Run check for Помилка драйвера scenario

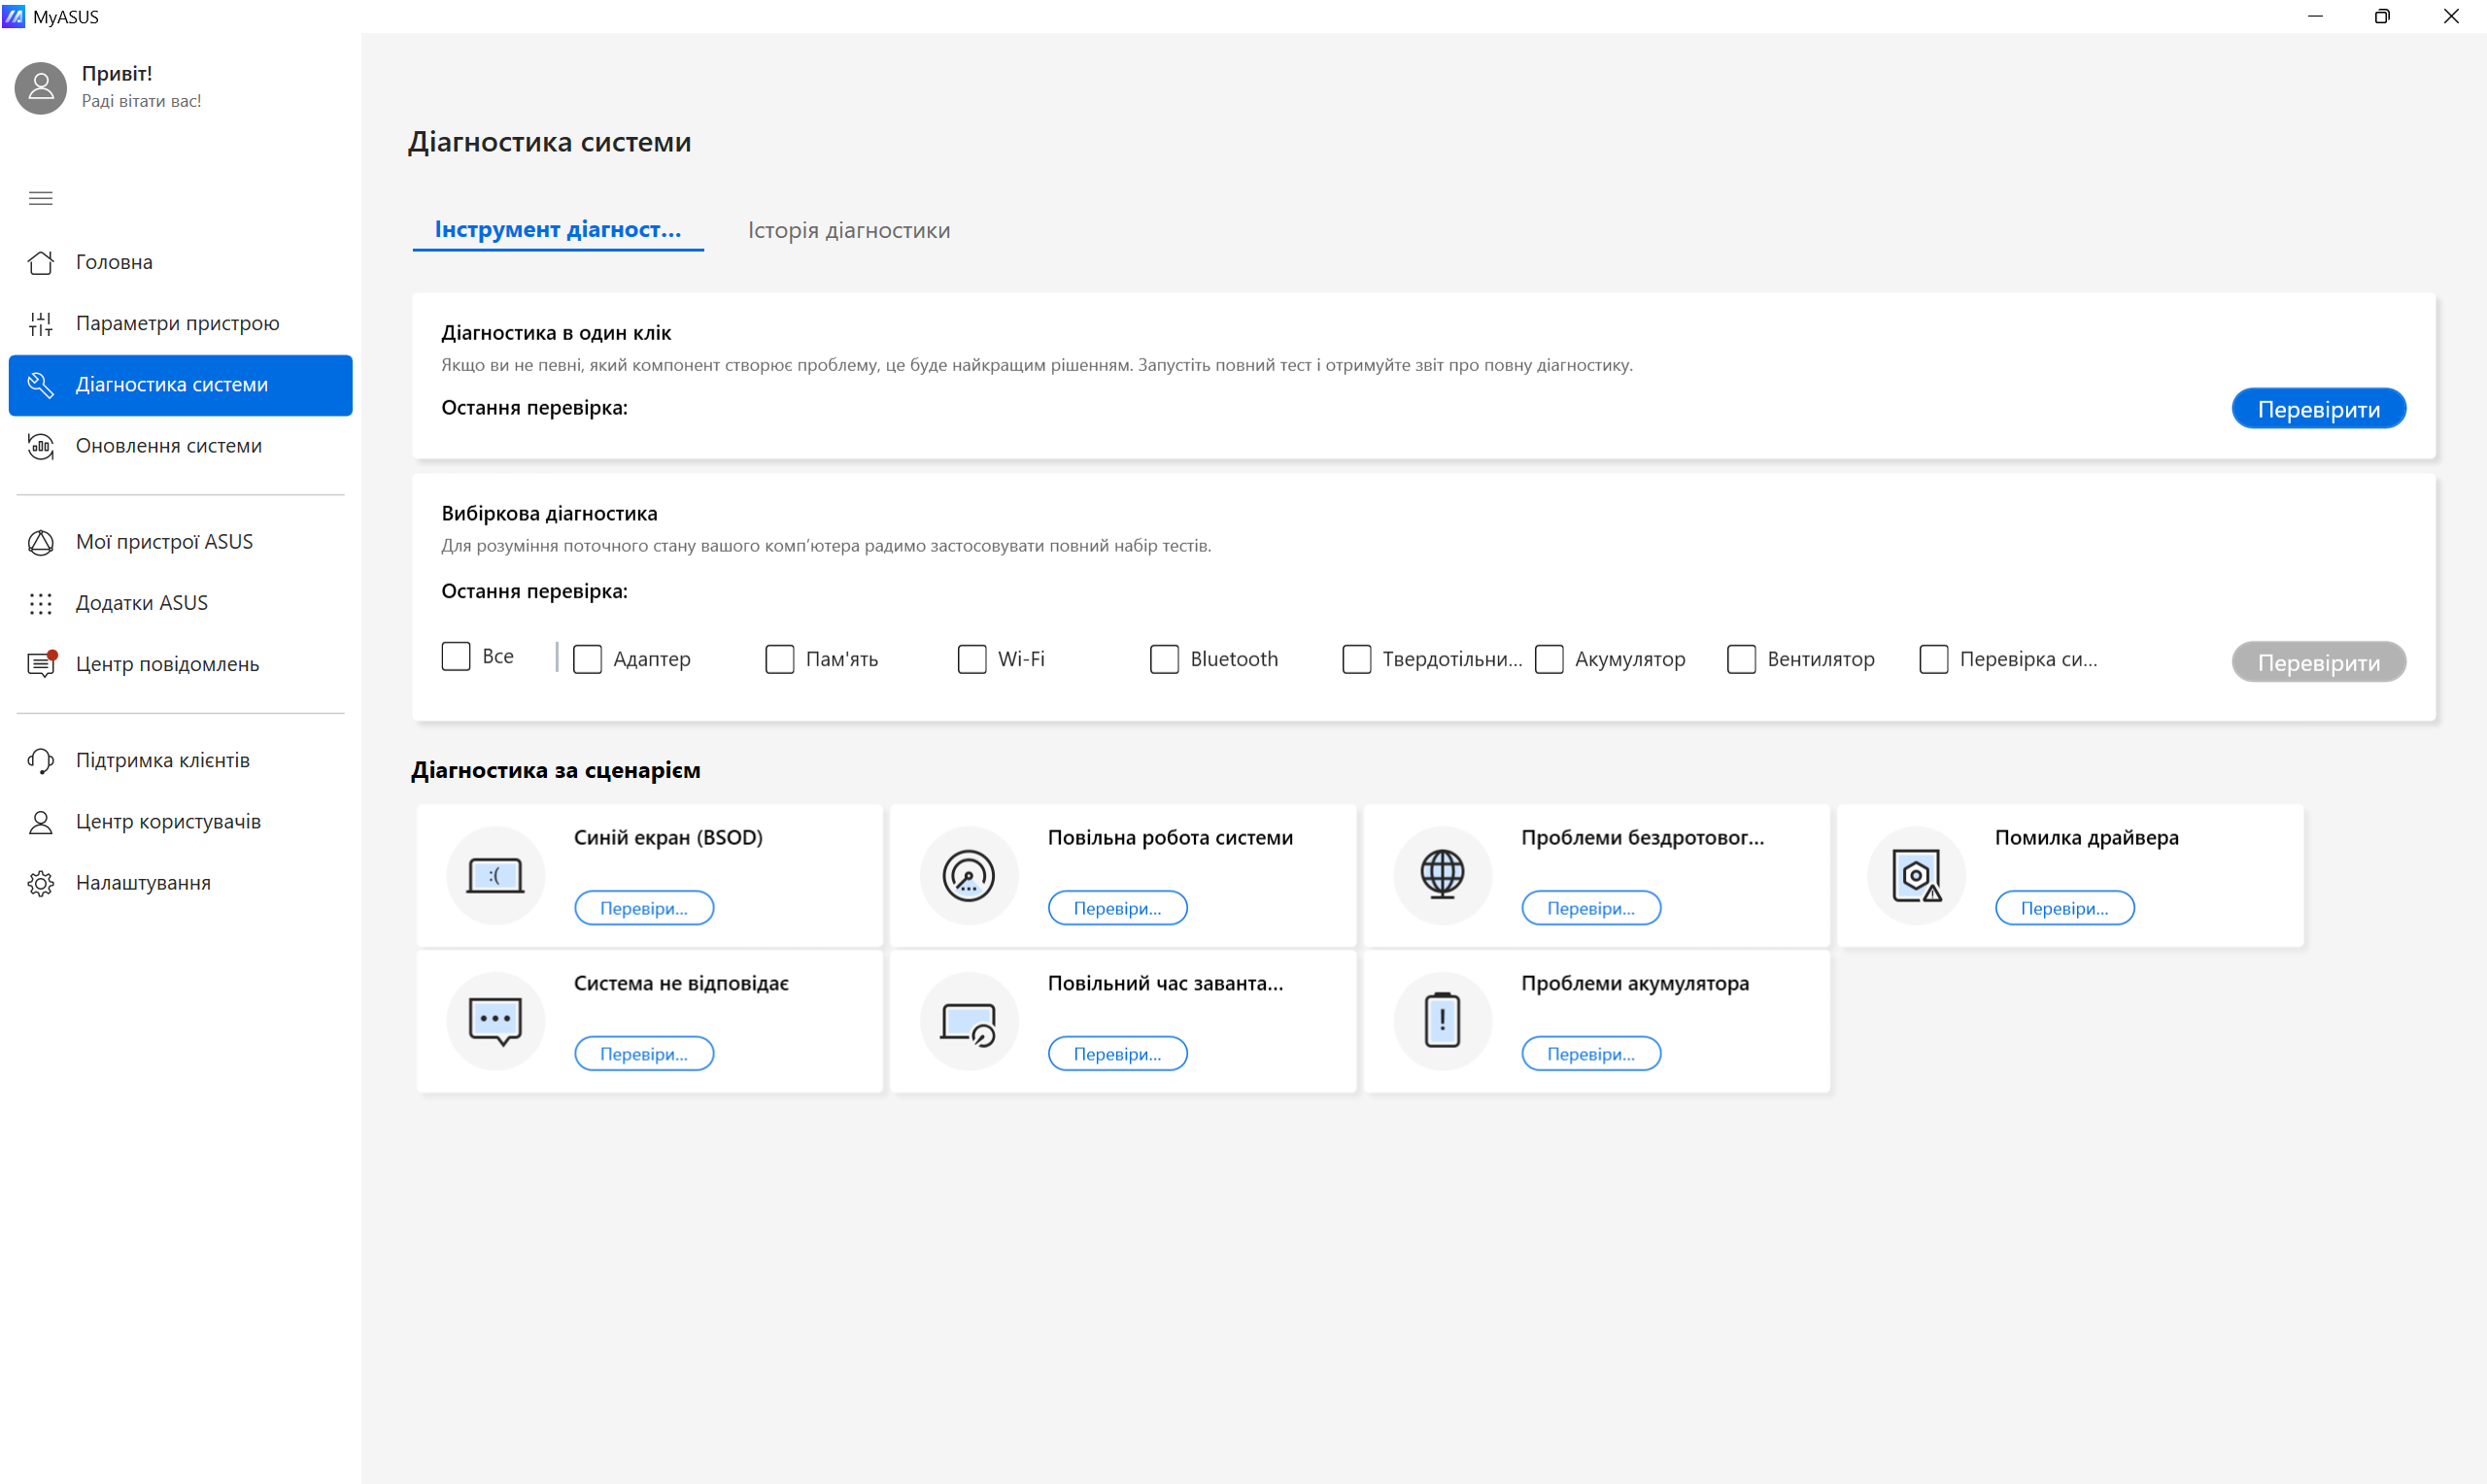2063,908
